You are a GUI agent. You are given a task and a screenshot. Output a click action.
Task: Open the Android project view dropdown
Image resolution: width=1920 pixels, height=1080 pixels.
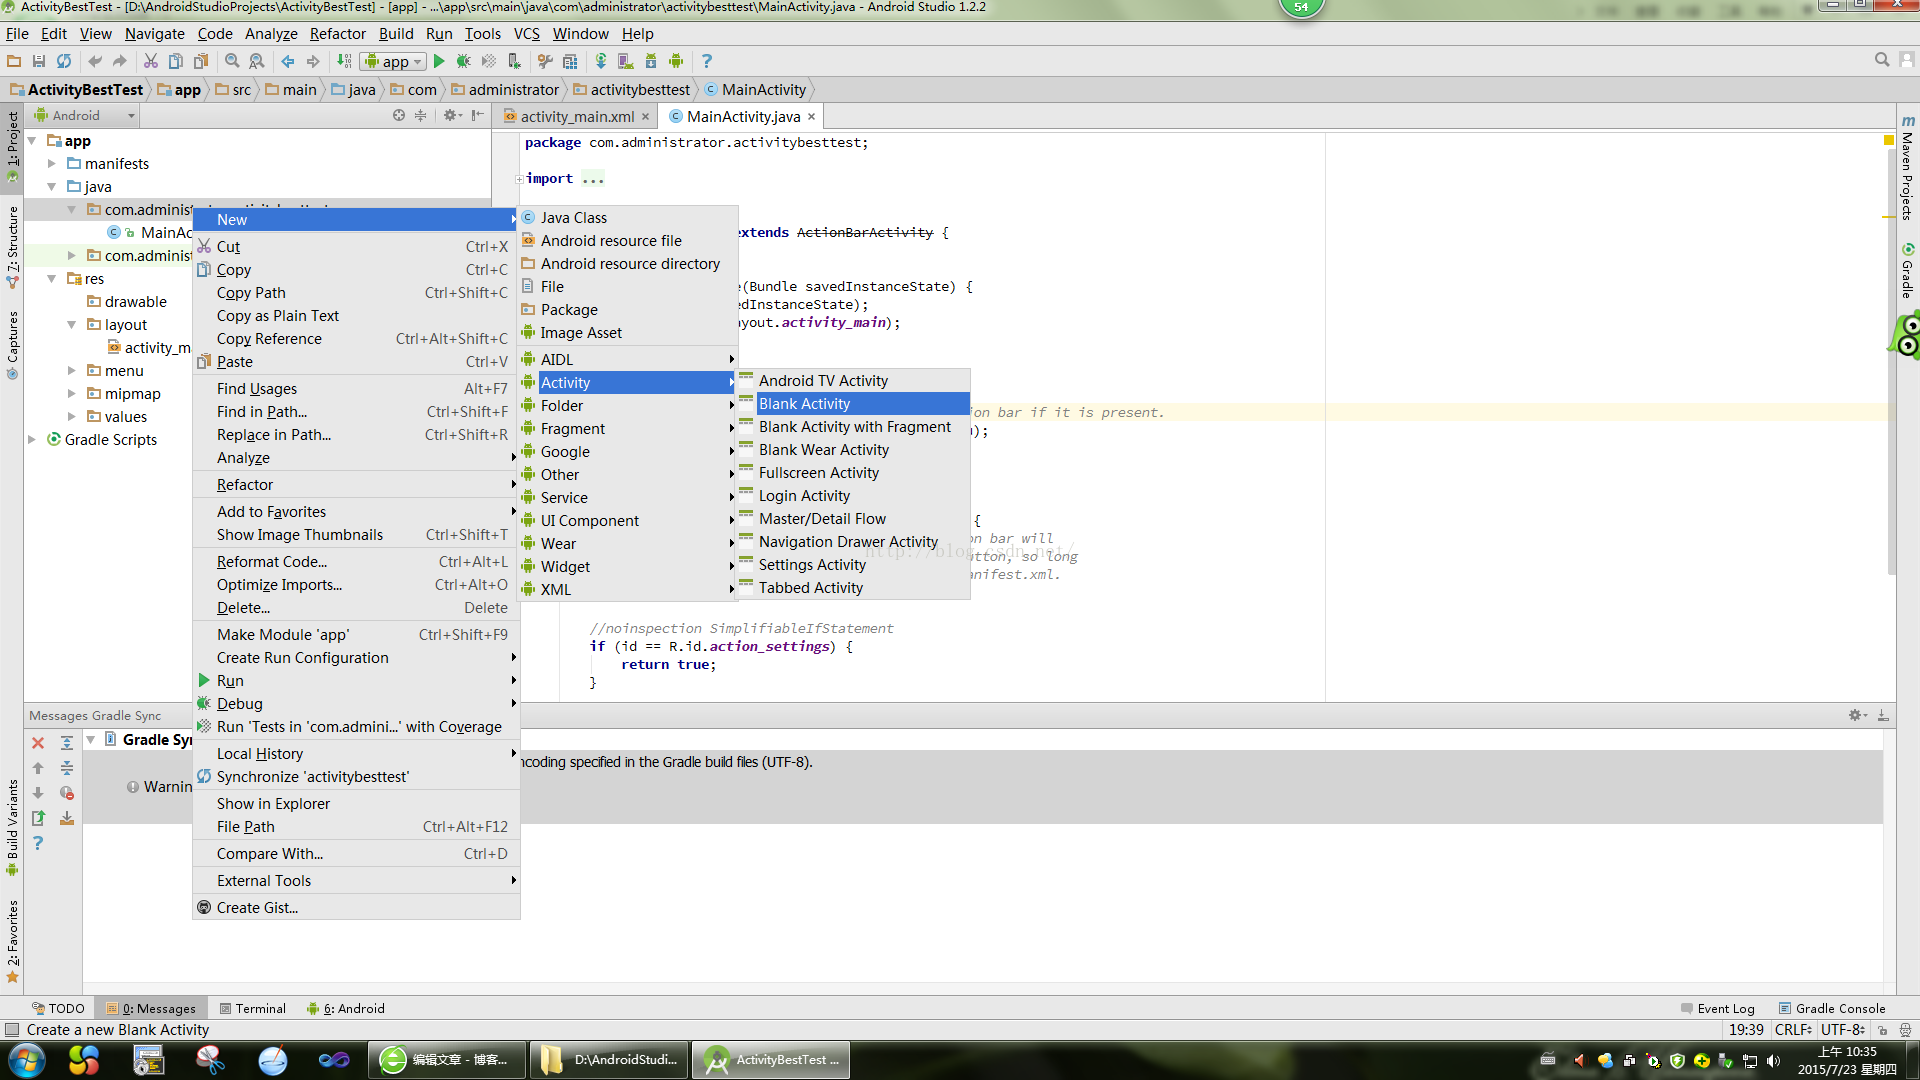[x=84, y=115]
